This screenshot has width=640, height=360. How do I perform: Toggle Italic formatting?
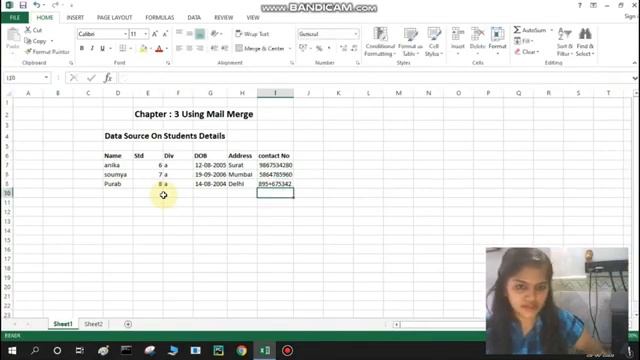(92, 48)
